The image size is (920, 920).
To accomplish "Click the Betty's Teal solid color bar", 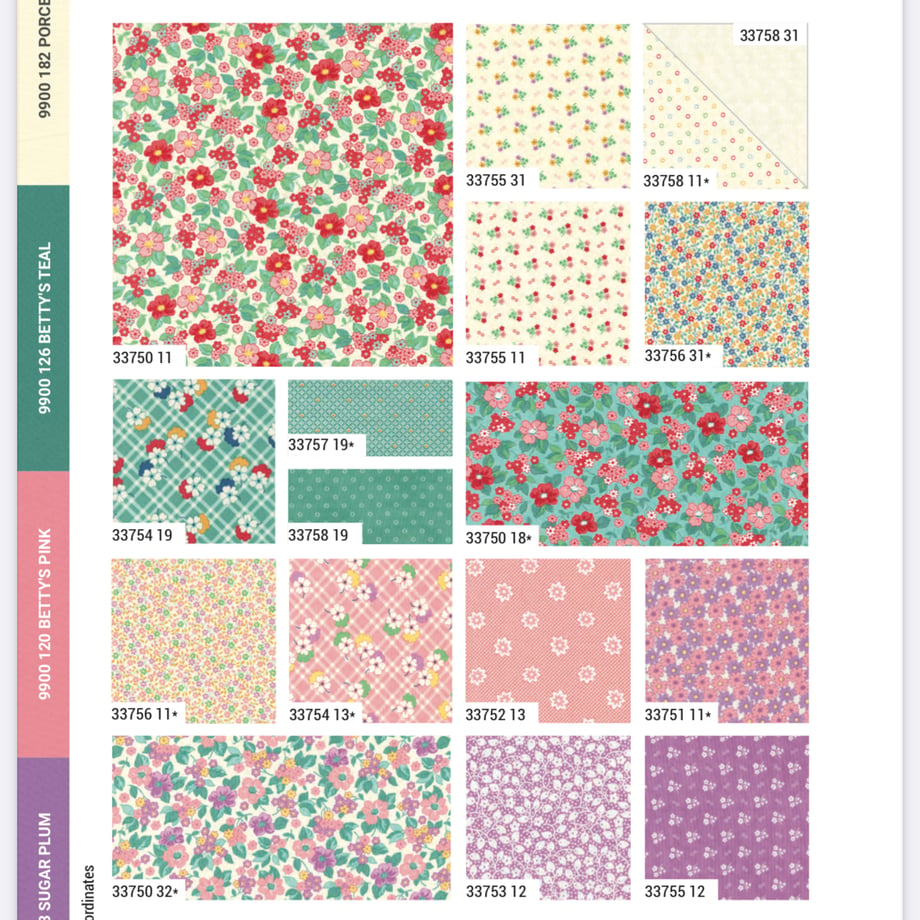I will (43, 328).
